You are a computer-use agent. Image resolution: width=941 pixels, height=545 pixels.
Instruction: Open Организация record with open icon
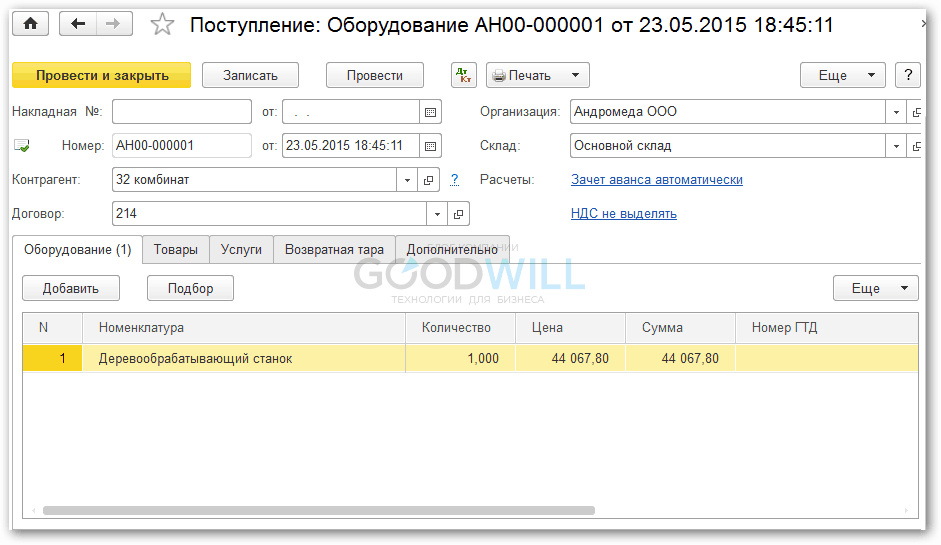tap(916, 112)
